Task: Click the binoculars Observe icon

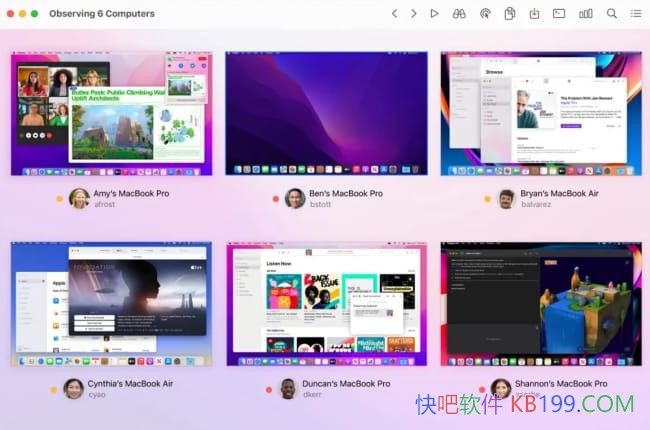Action: (x=460, y=14)
